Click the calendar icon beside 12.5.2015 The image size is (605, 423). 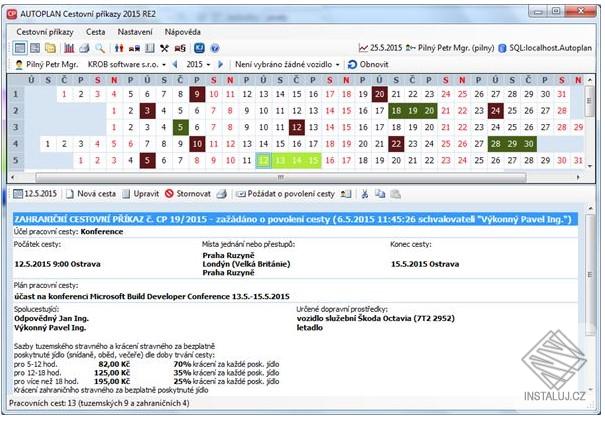(x=18, y=194)
